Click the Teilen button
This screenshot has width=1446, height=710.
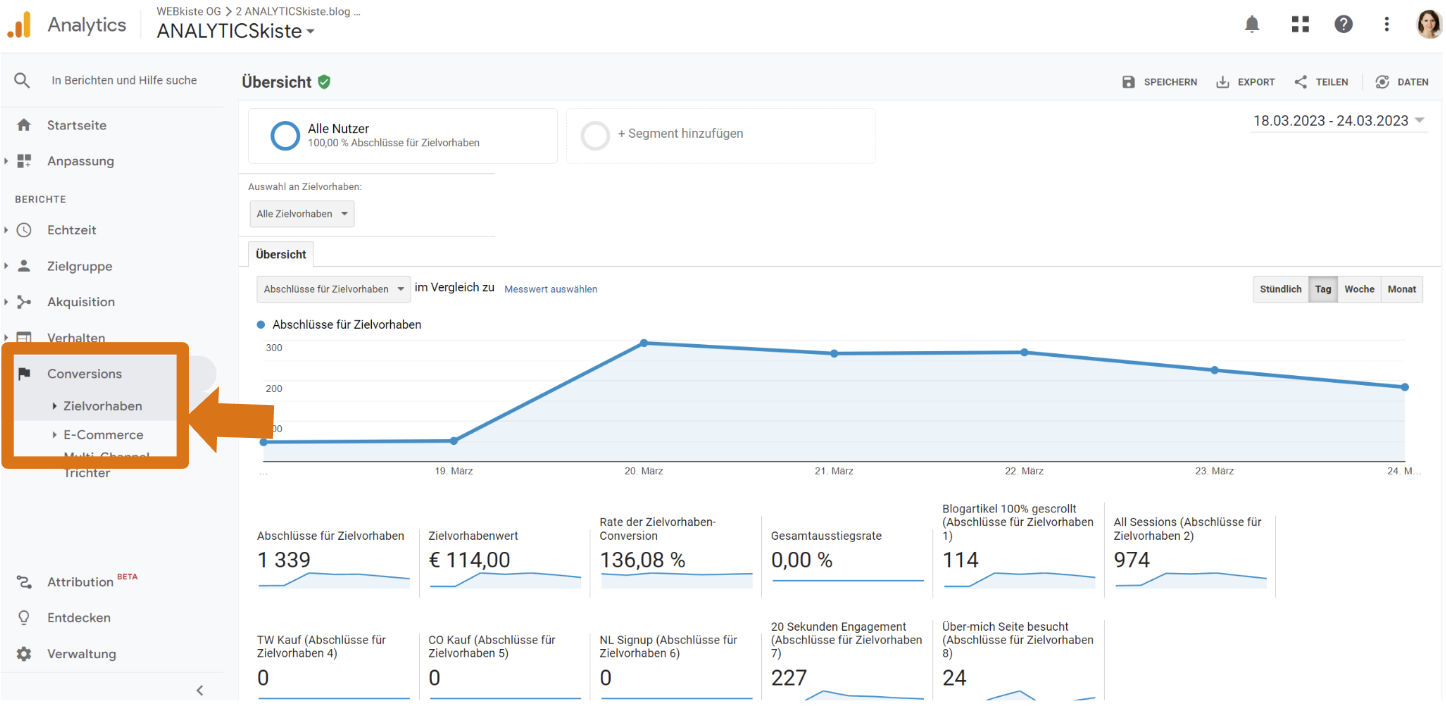[x=1321, y=81]
